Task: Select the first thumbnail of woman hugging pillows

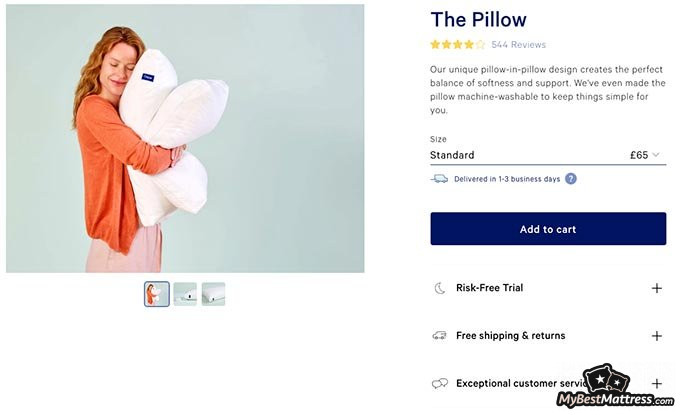Action: pos(157,294)
